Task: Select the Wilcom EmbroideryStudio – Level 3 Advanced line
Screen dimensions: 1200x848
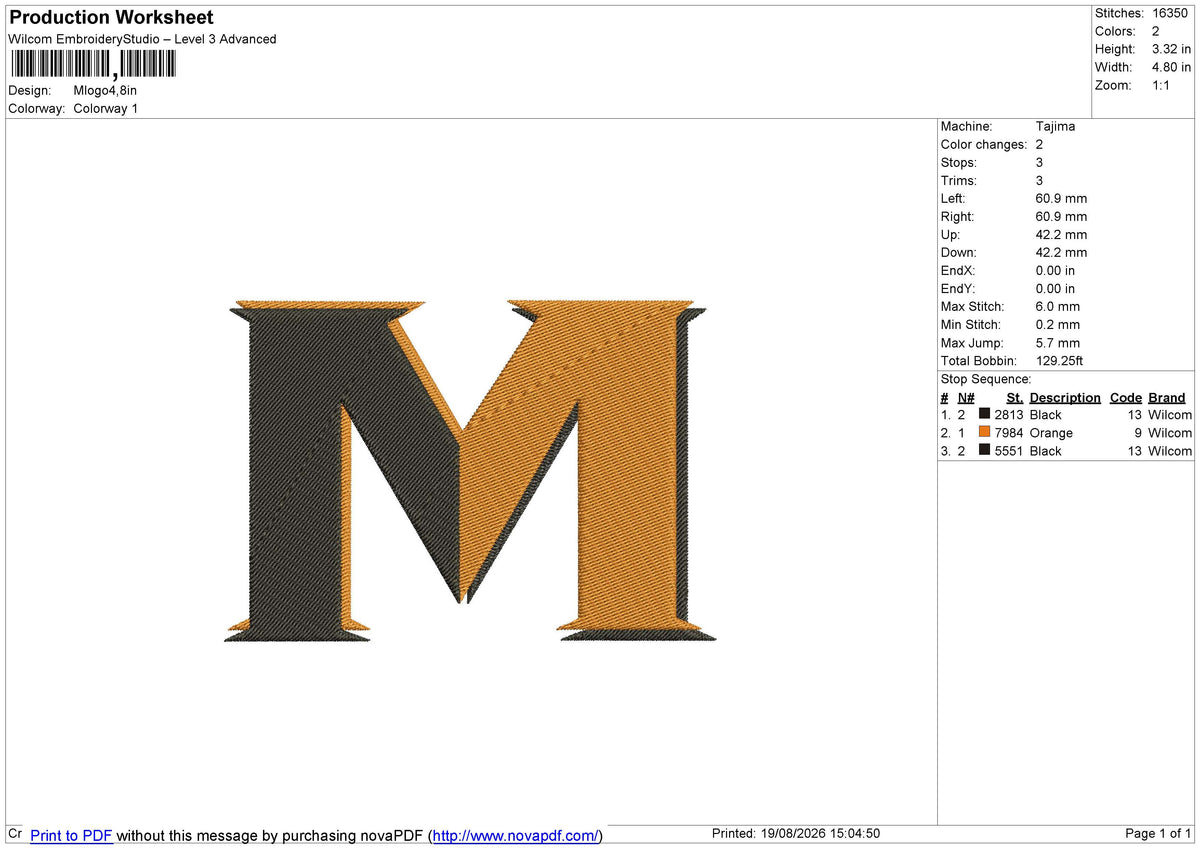Action: tap(142, 39)
